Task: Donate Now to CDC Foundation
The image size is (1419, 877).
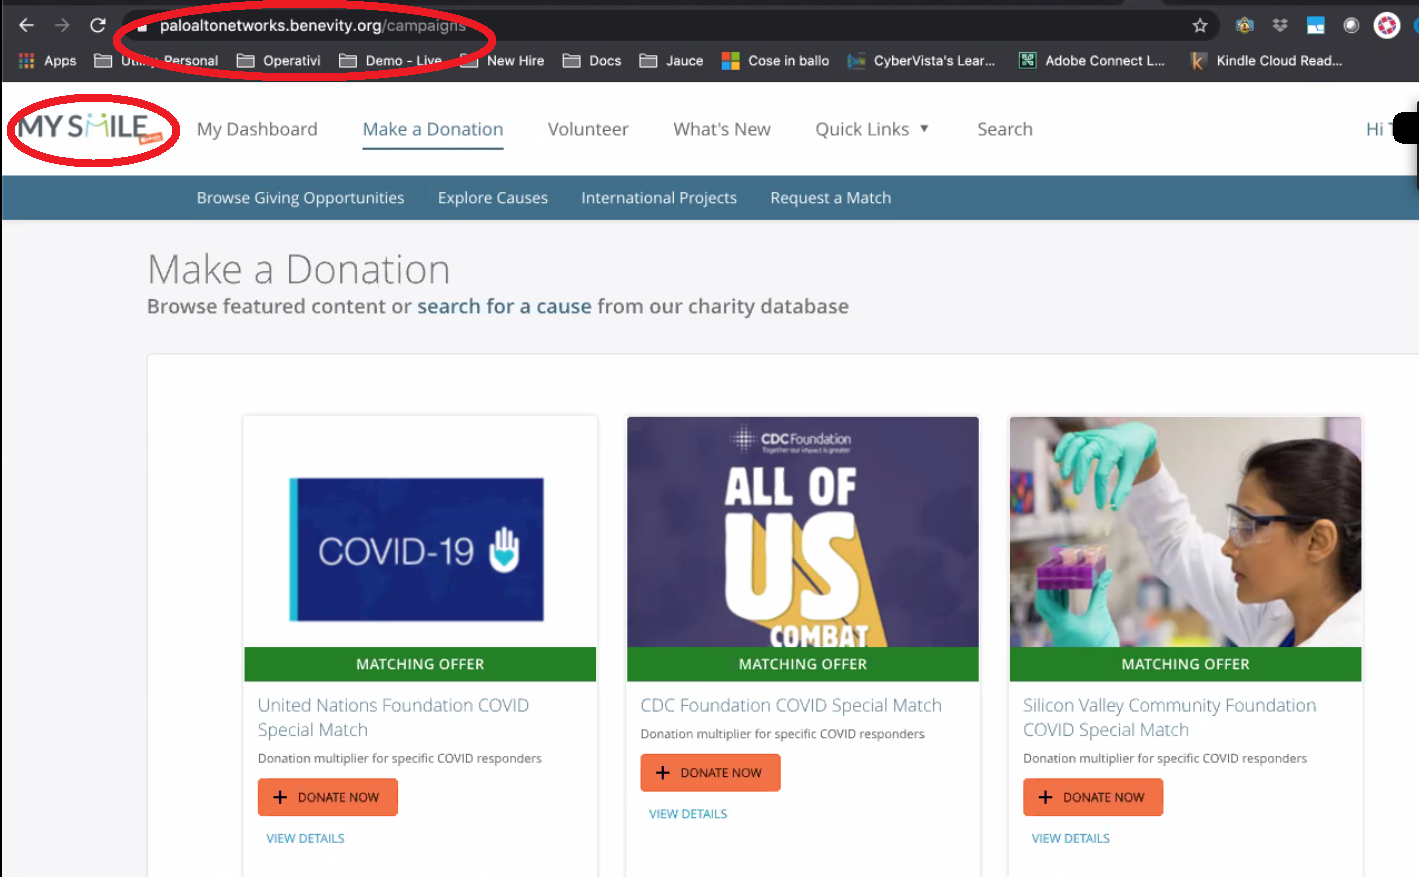Action: [710, 773]
